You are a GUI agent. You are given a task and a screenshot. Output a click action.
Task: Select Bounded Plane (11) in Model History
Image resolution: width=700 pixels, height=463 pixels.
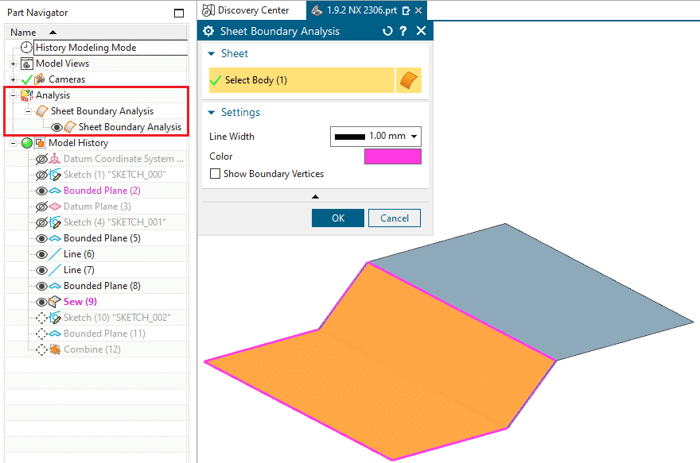[104, 334]
